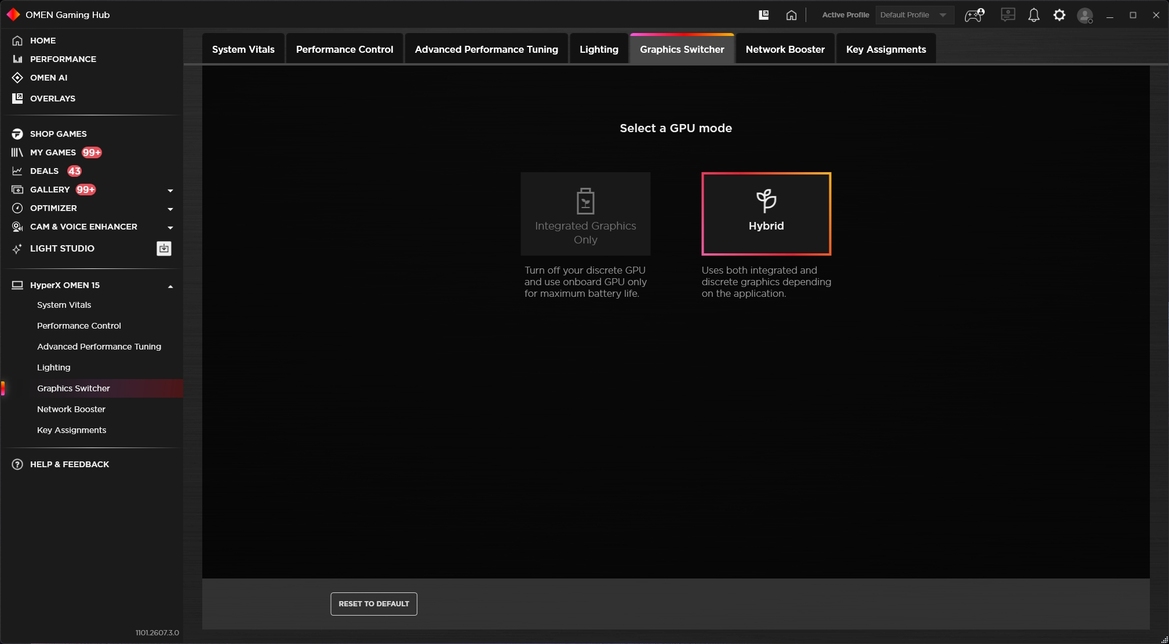Image resolution: width=1169 pixels, height=644 pixels.
Task: Collapse the HyperX OMEN 15 section
Action: tap(170, 286)
